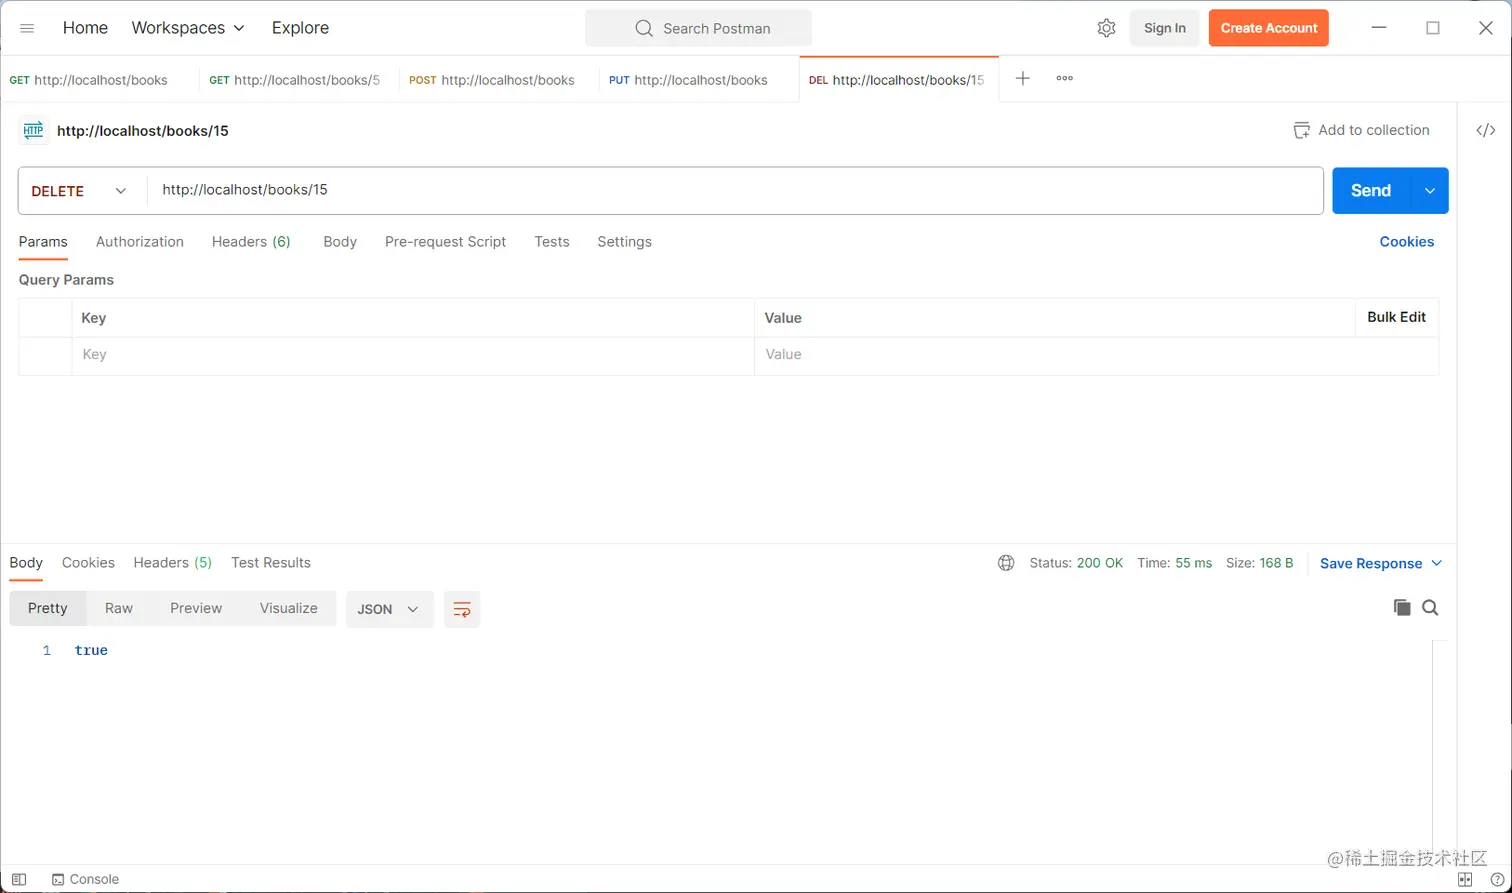Open the Send button arrow dropdown

(x=1430, y=191)
